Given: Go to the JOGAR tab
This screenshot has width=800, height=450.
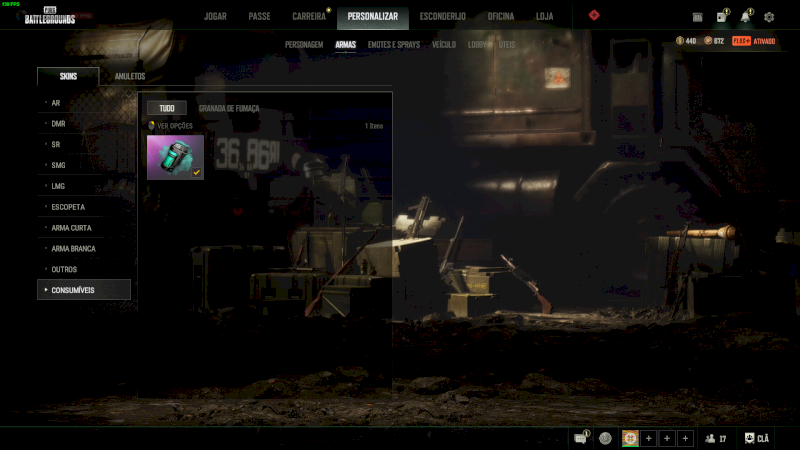Looking at the screenshot, I should (x=215, y=16).
